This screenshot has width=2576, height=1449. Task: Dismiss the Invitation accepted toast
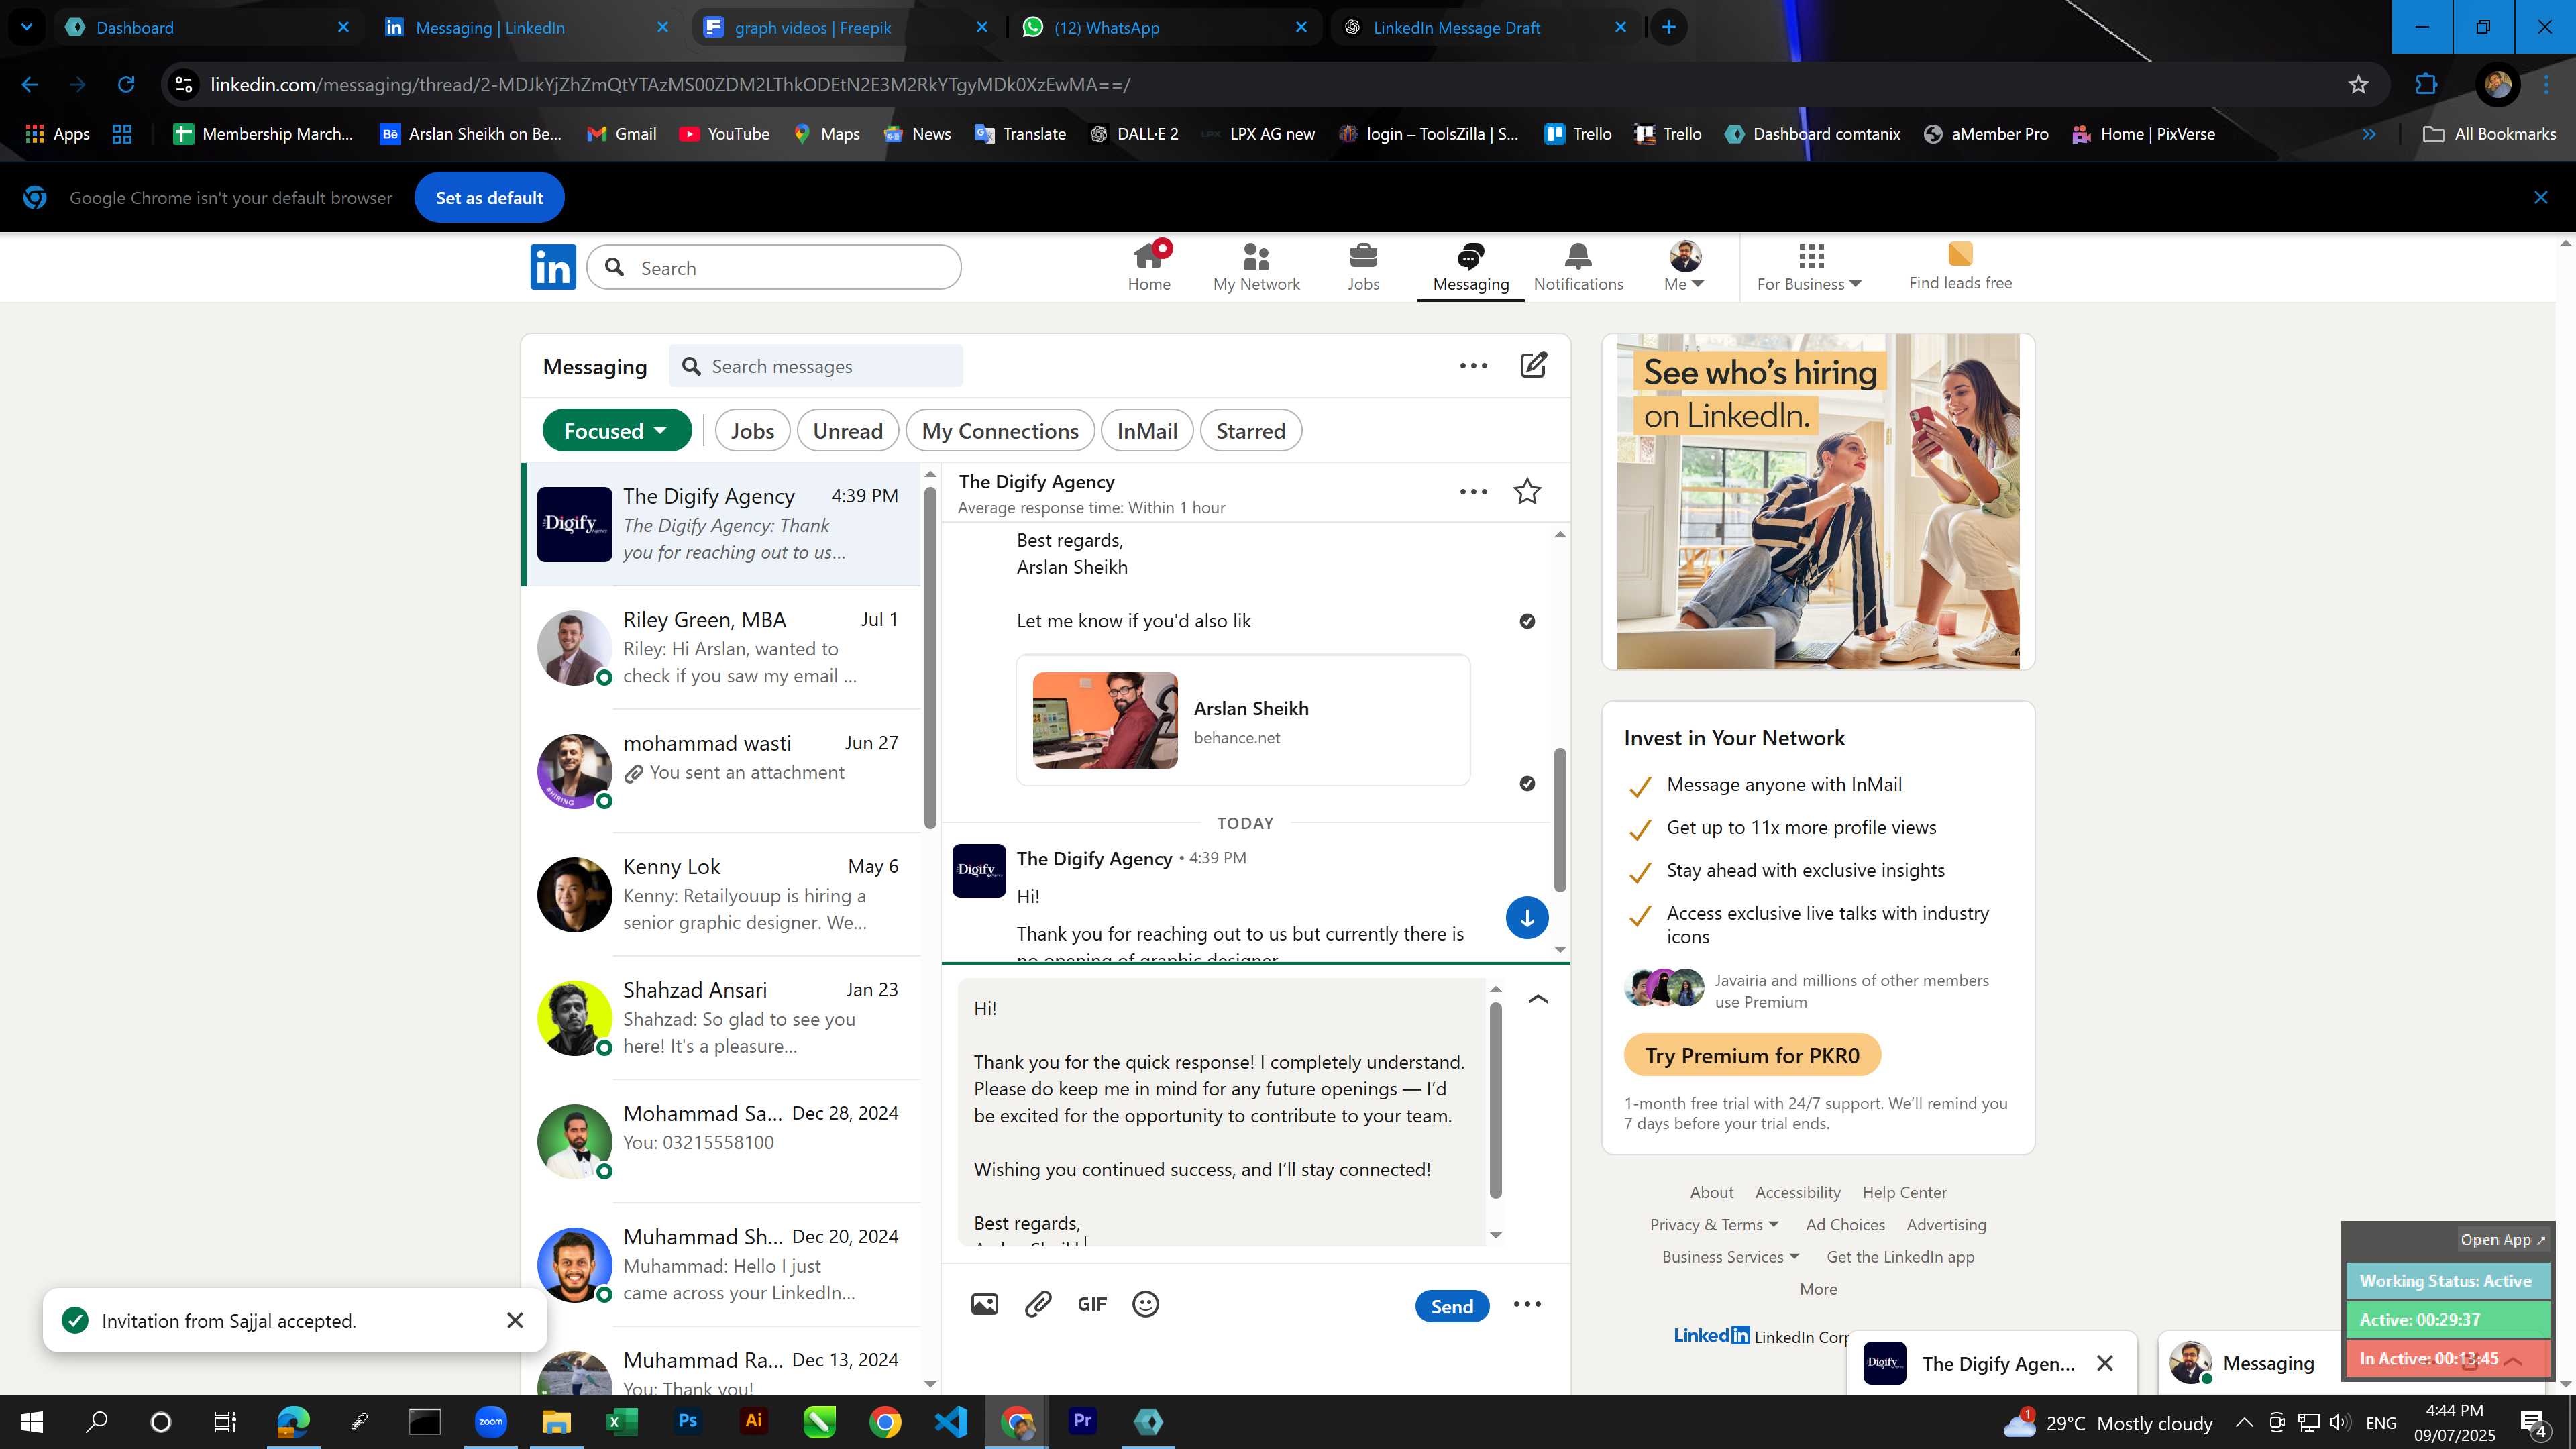coord(515,1321)
